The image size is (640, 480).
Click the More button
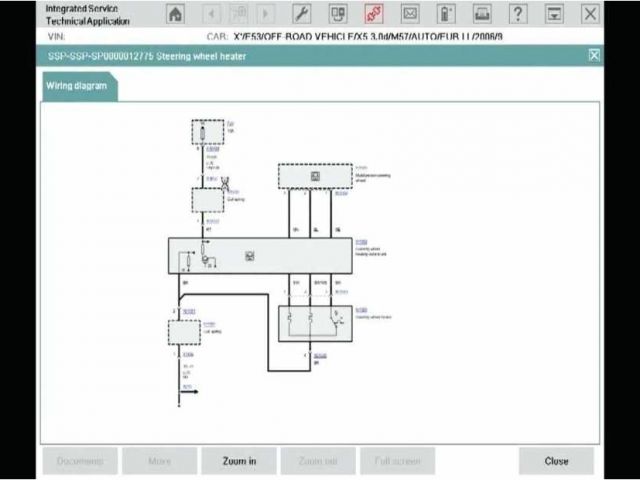pyautogui.click(x=159, y=461)
